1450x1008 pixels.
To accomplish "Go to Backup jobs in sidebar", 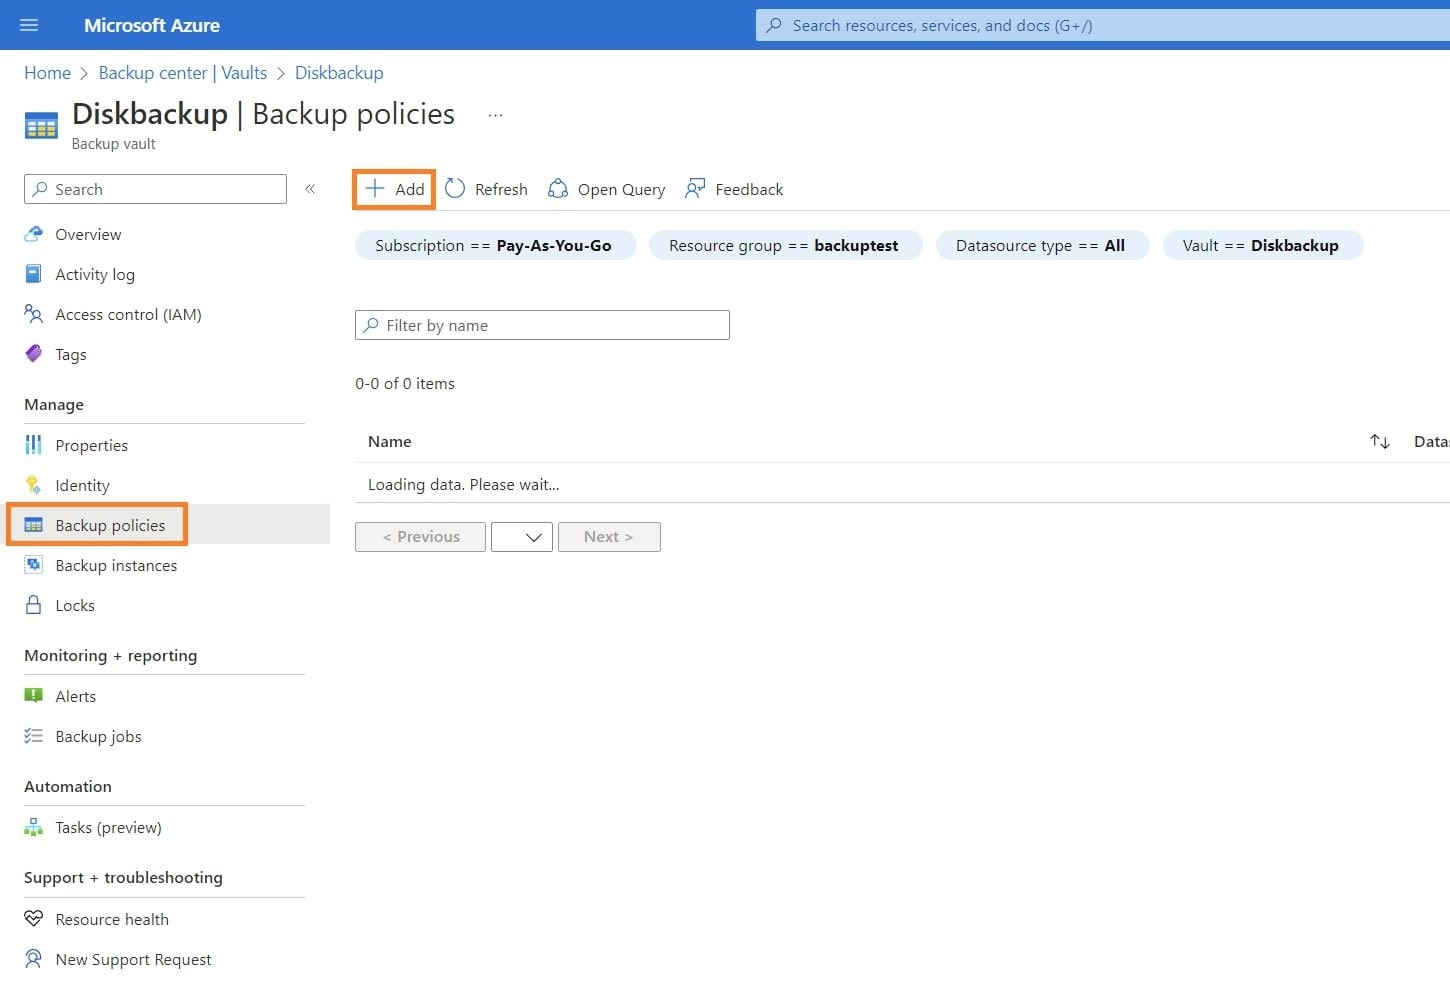I will pos(98,737).
